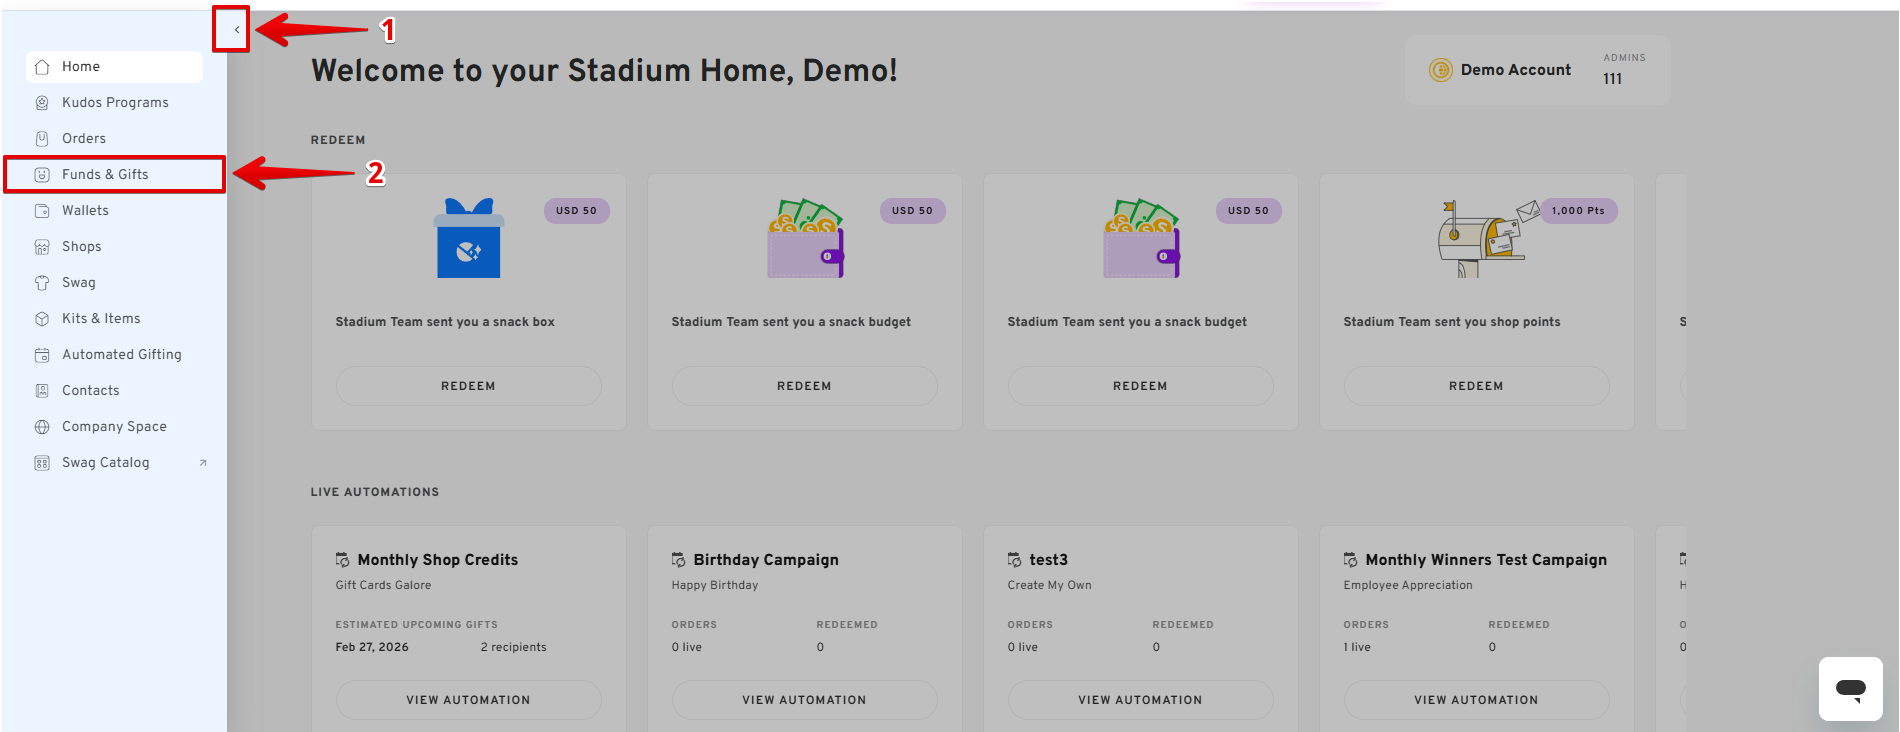Screen dimensions: 1900x732
Task: Click the blue snack box gift image
Action: click(x=468, y=240)
